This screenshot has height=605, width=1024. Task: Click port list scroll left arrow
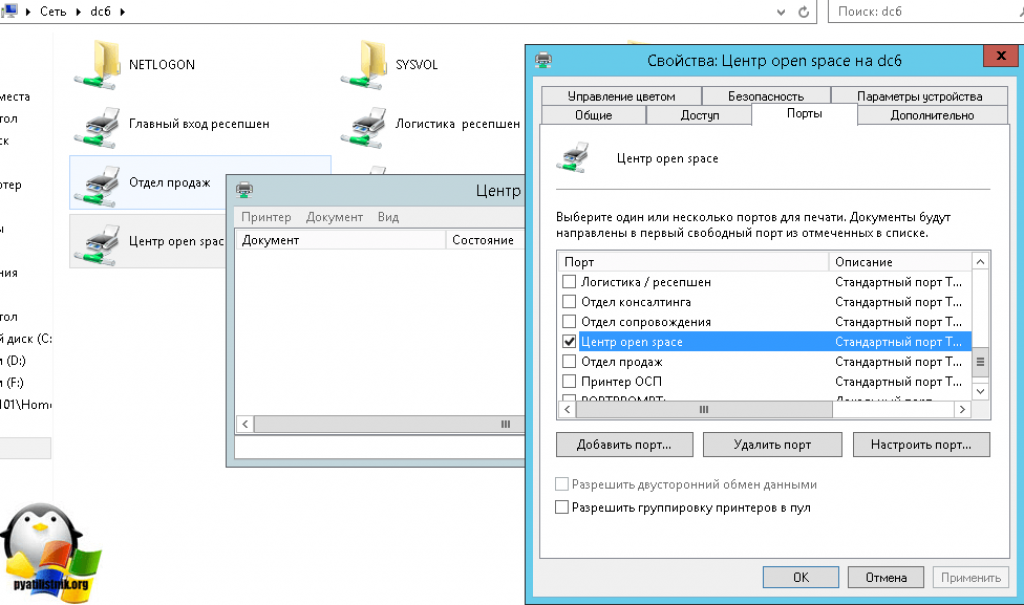pyautogui.click(x=568, y=410)
